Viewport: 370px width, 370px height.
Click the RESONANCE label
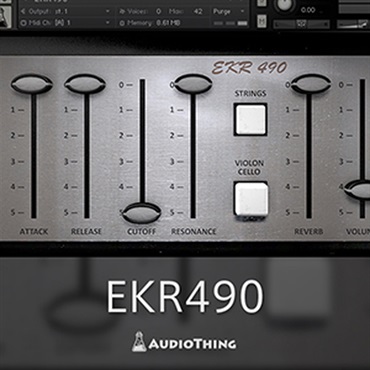click(x=194, y=231)
